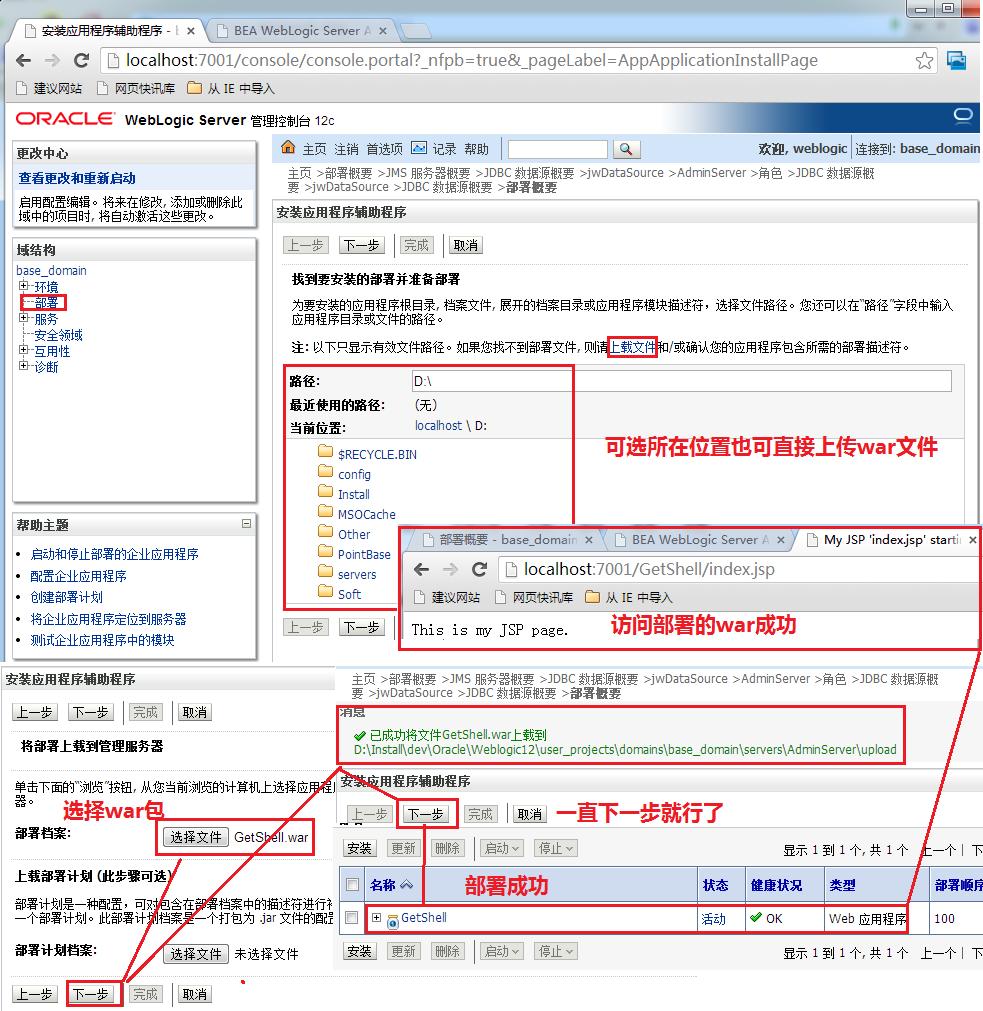Click the upper 安装 button above table

359,849
